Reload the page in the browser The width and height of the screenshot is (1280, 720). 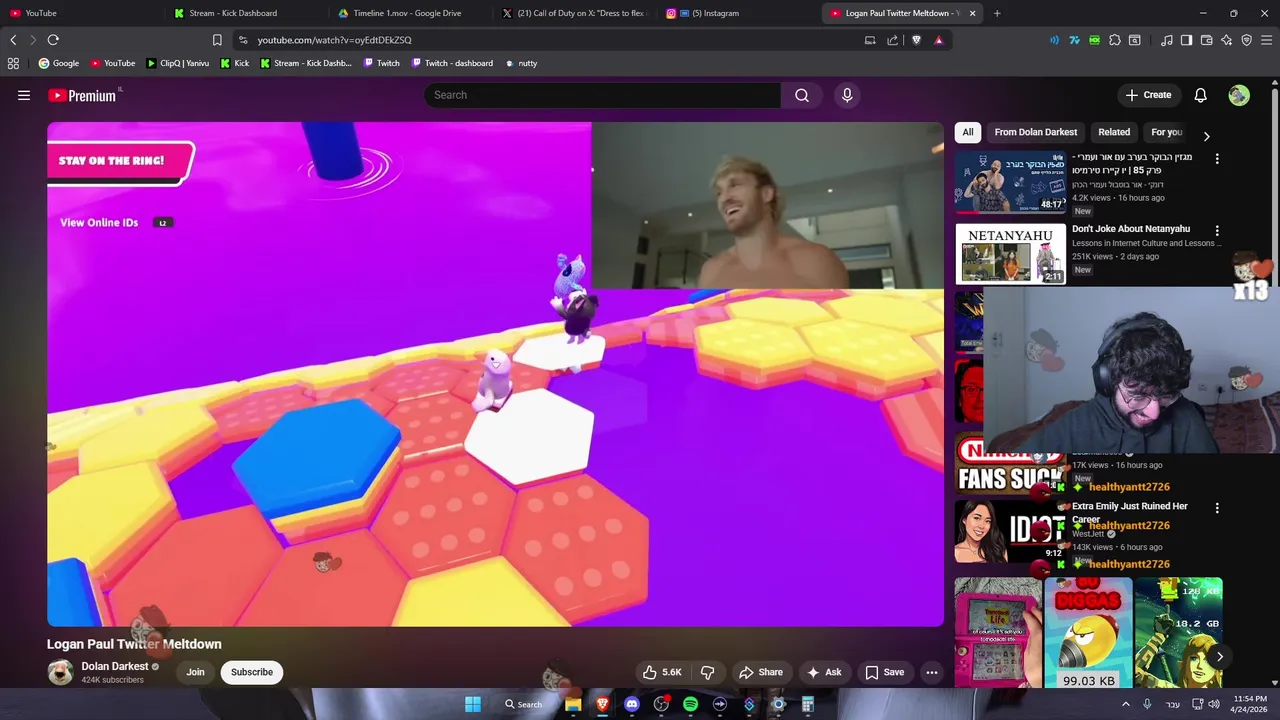point(53,40)
